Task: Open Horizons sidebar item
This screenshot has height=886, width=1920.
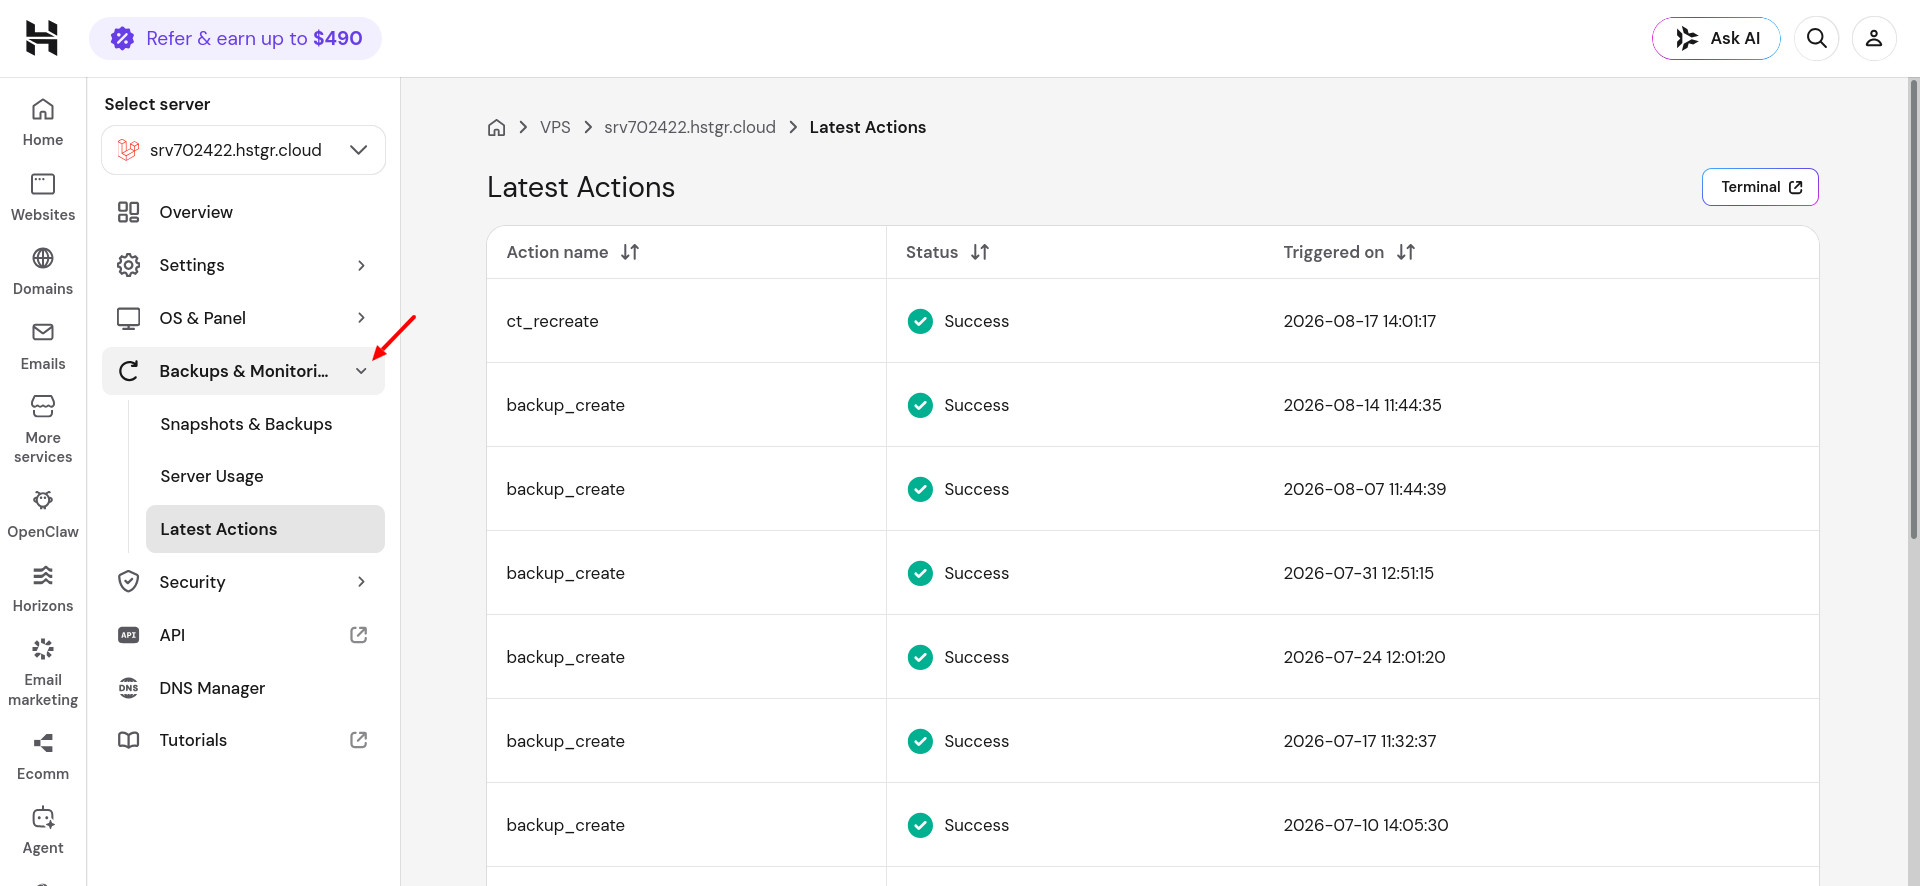Action: pos(43,589)
